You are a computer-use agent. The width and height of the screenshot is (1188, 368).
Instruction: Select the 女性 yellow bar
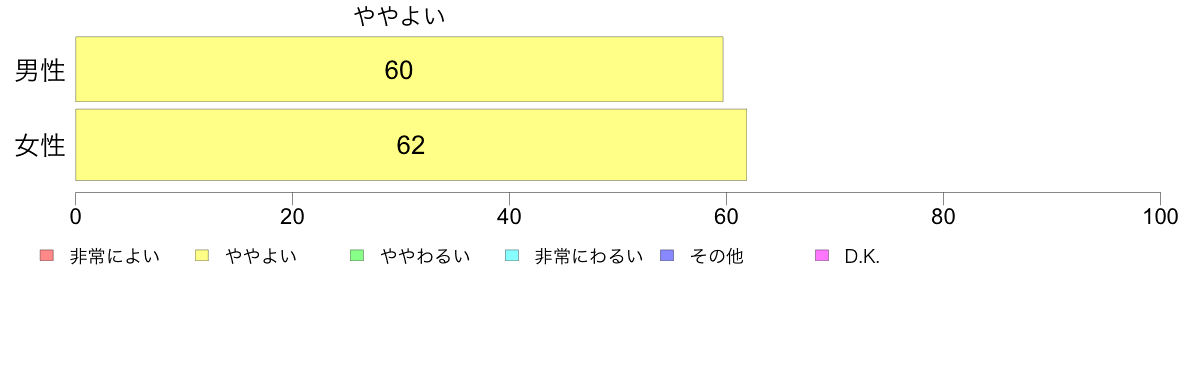click(x=411, y=145)
